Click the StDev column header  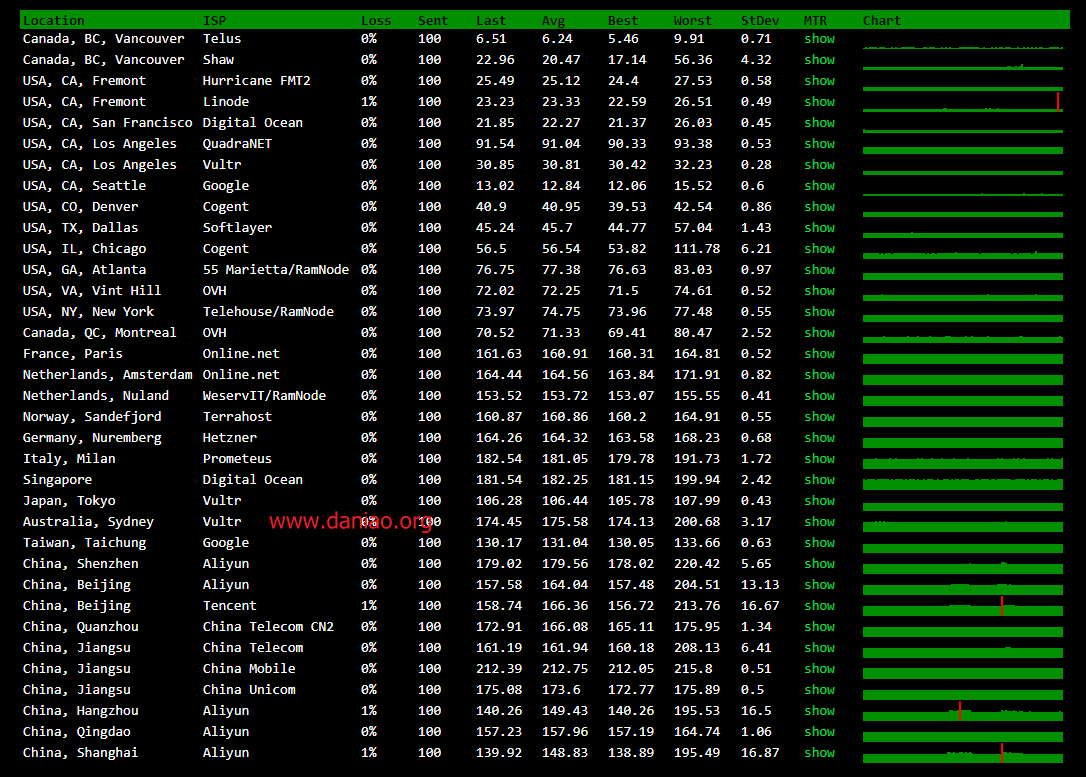760,21
